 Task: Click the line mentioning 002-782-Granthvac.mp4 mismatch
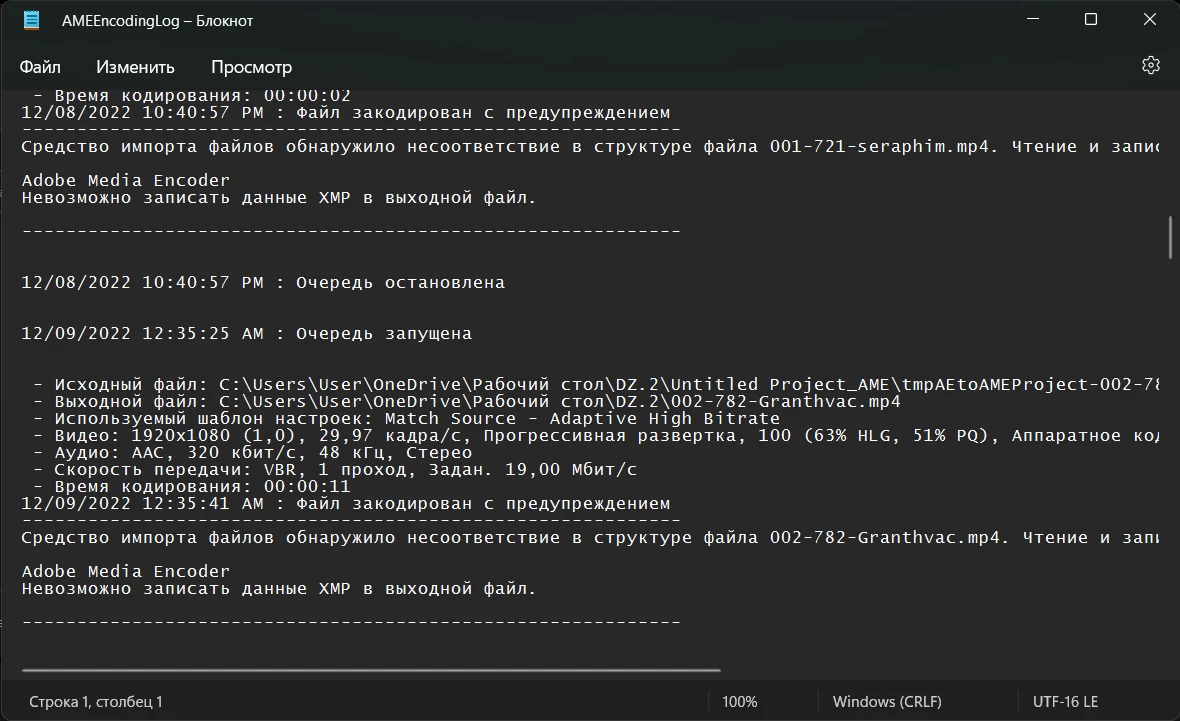(590, 537)
